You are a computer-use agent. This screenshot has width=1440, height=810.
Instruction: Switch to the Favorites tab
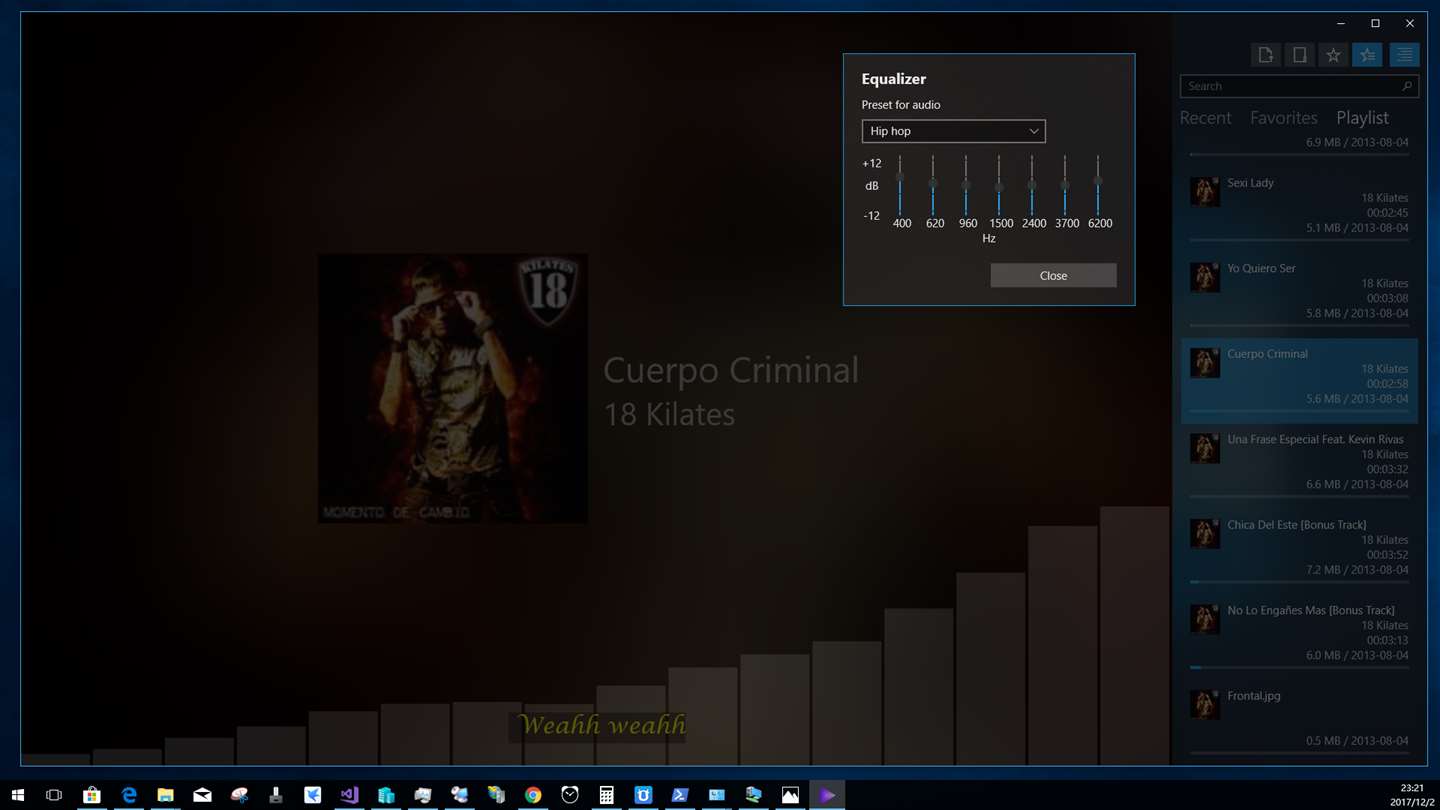(1284, 118)
